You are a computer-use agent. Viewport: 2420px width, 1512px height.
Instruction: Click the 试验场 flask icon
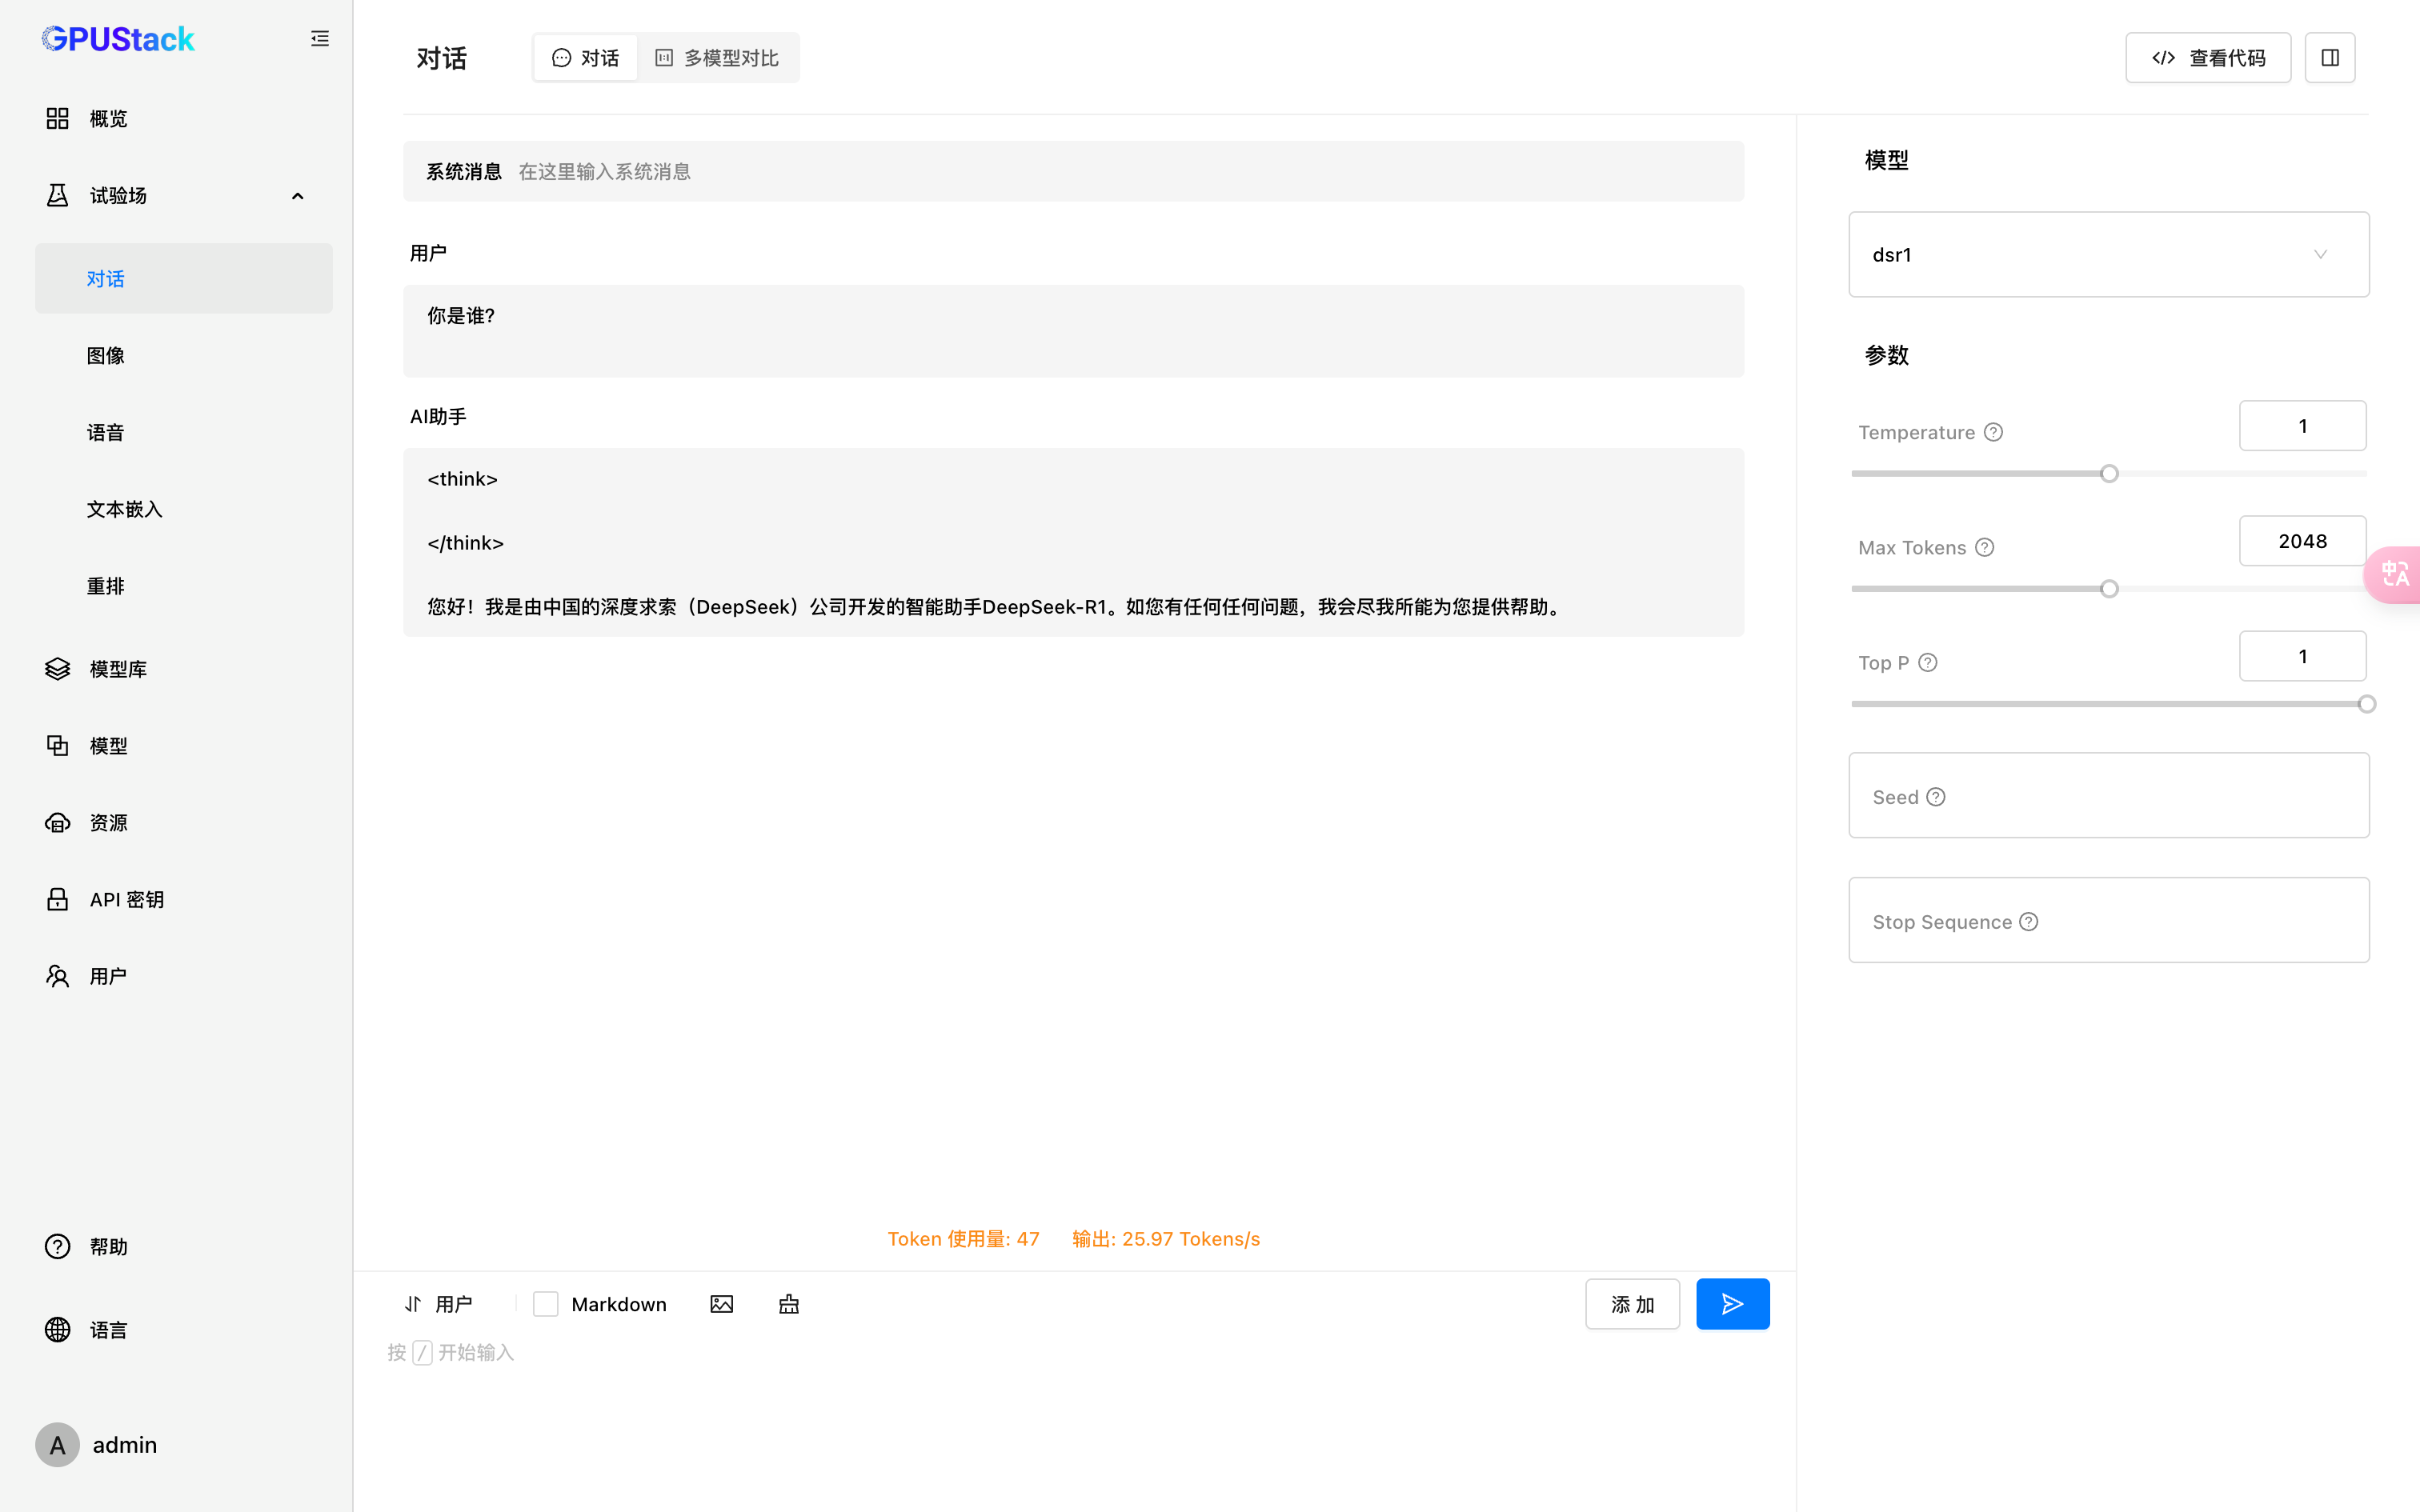click(58, 196)
